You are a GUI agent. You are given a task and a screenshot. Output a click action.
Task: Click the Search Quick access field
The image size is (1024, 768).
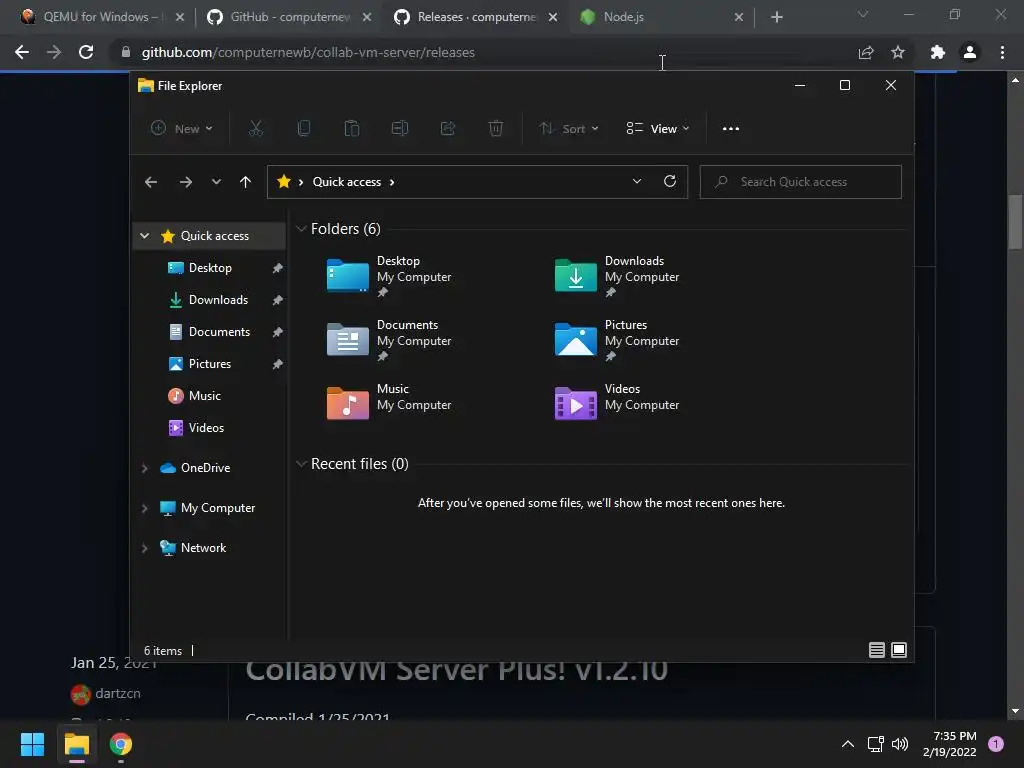(801, 182)
